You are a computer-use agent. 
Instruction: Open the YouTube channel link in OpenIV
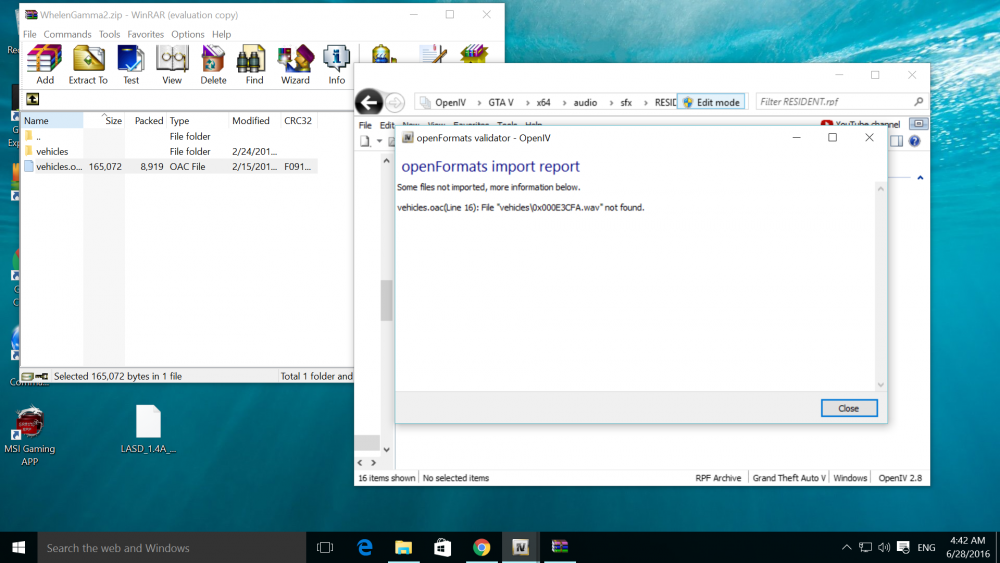[x=860, y=124]
